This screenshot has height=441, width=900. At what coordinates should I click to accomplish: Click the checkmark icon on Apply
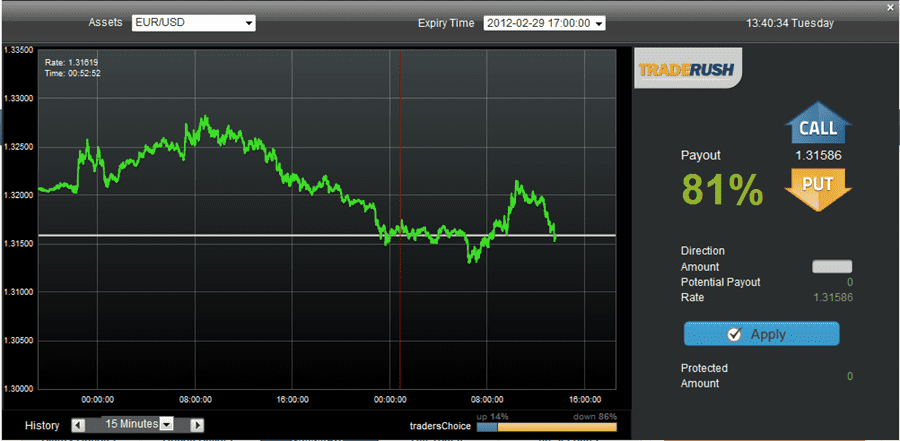[734, 335]
